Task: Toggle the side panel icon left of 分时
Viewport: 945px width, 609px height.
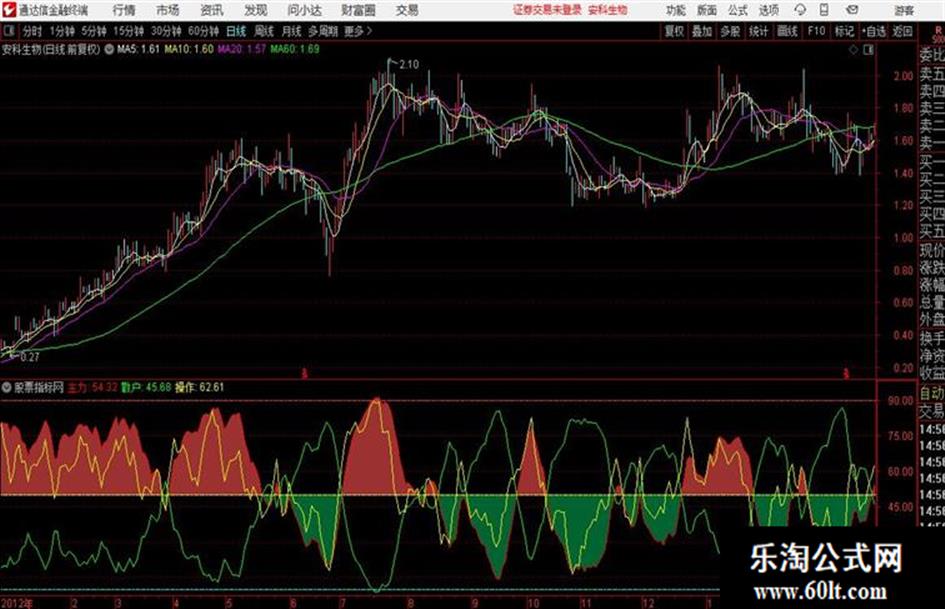Action: click(9, 30)
